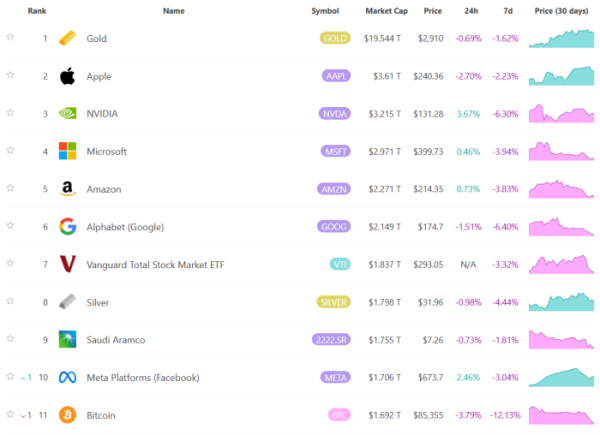Open Bitcoin 30-day price chart thumbnail

coord(561,414)
